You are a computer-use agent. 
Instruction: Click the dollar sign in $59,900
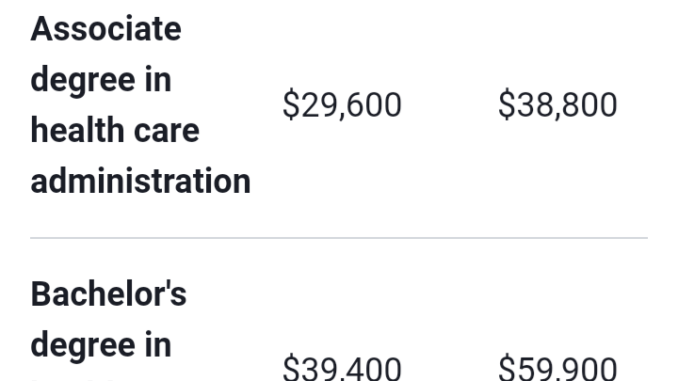pyautogui.click(x=507, y=368)
